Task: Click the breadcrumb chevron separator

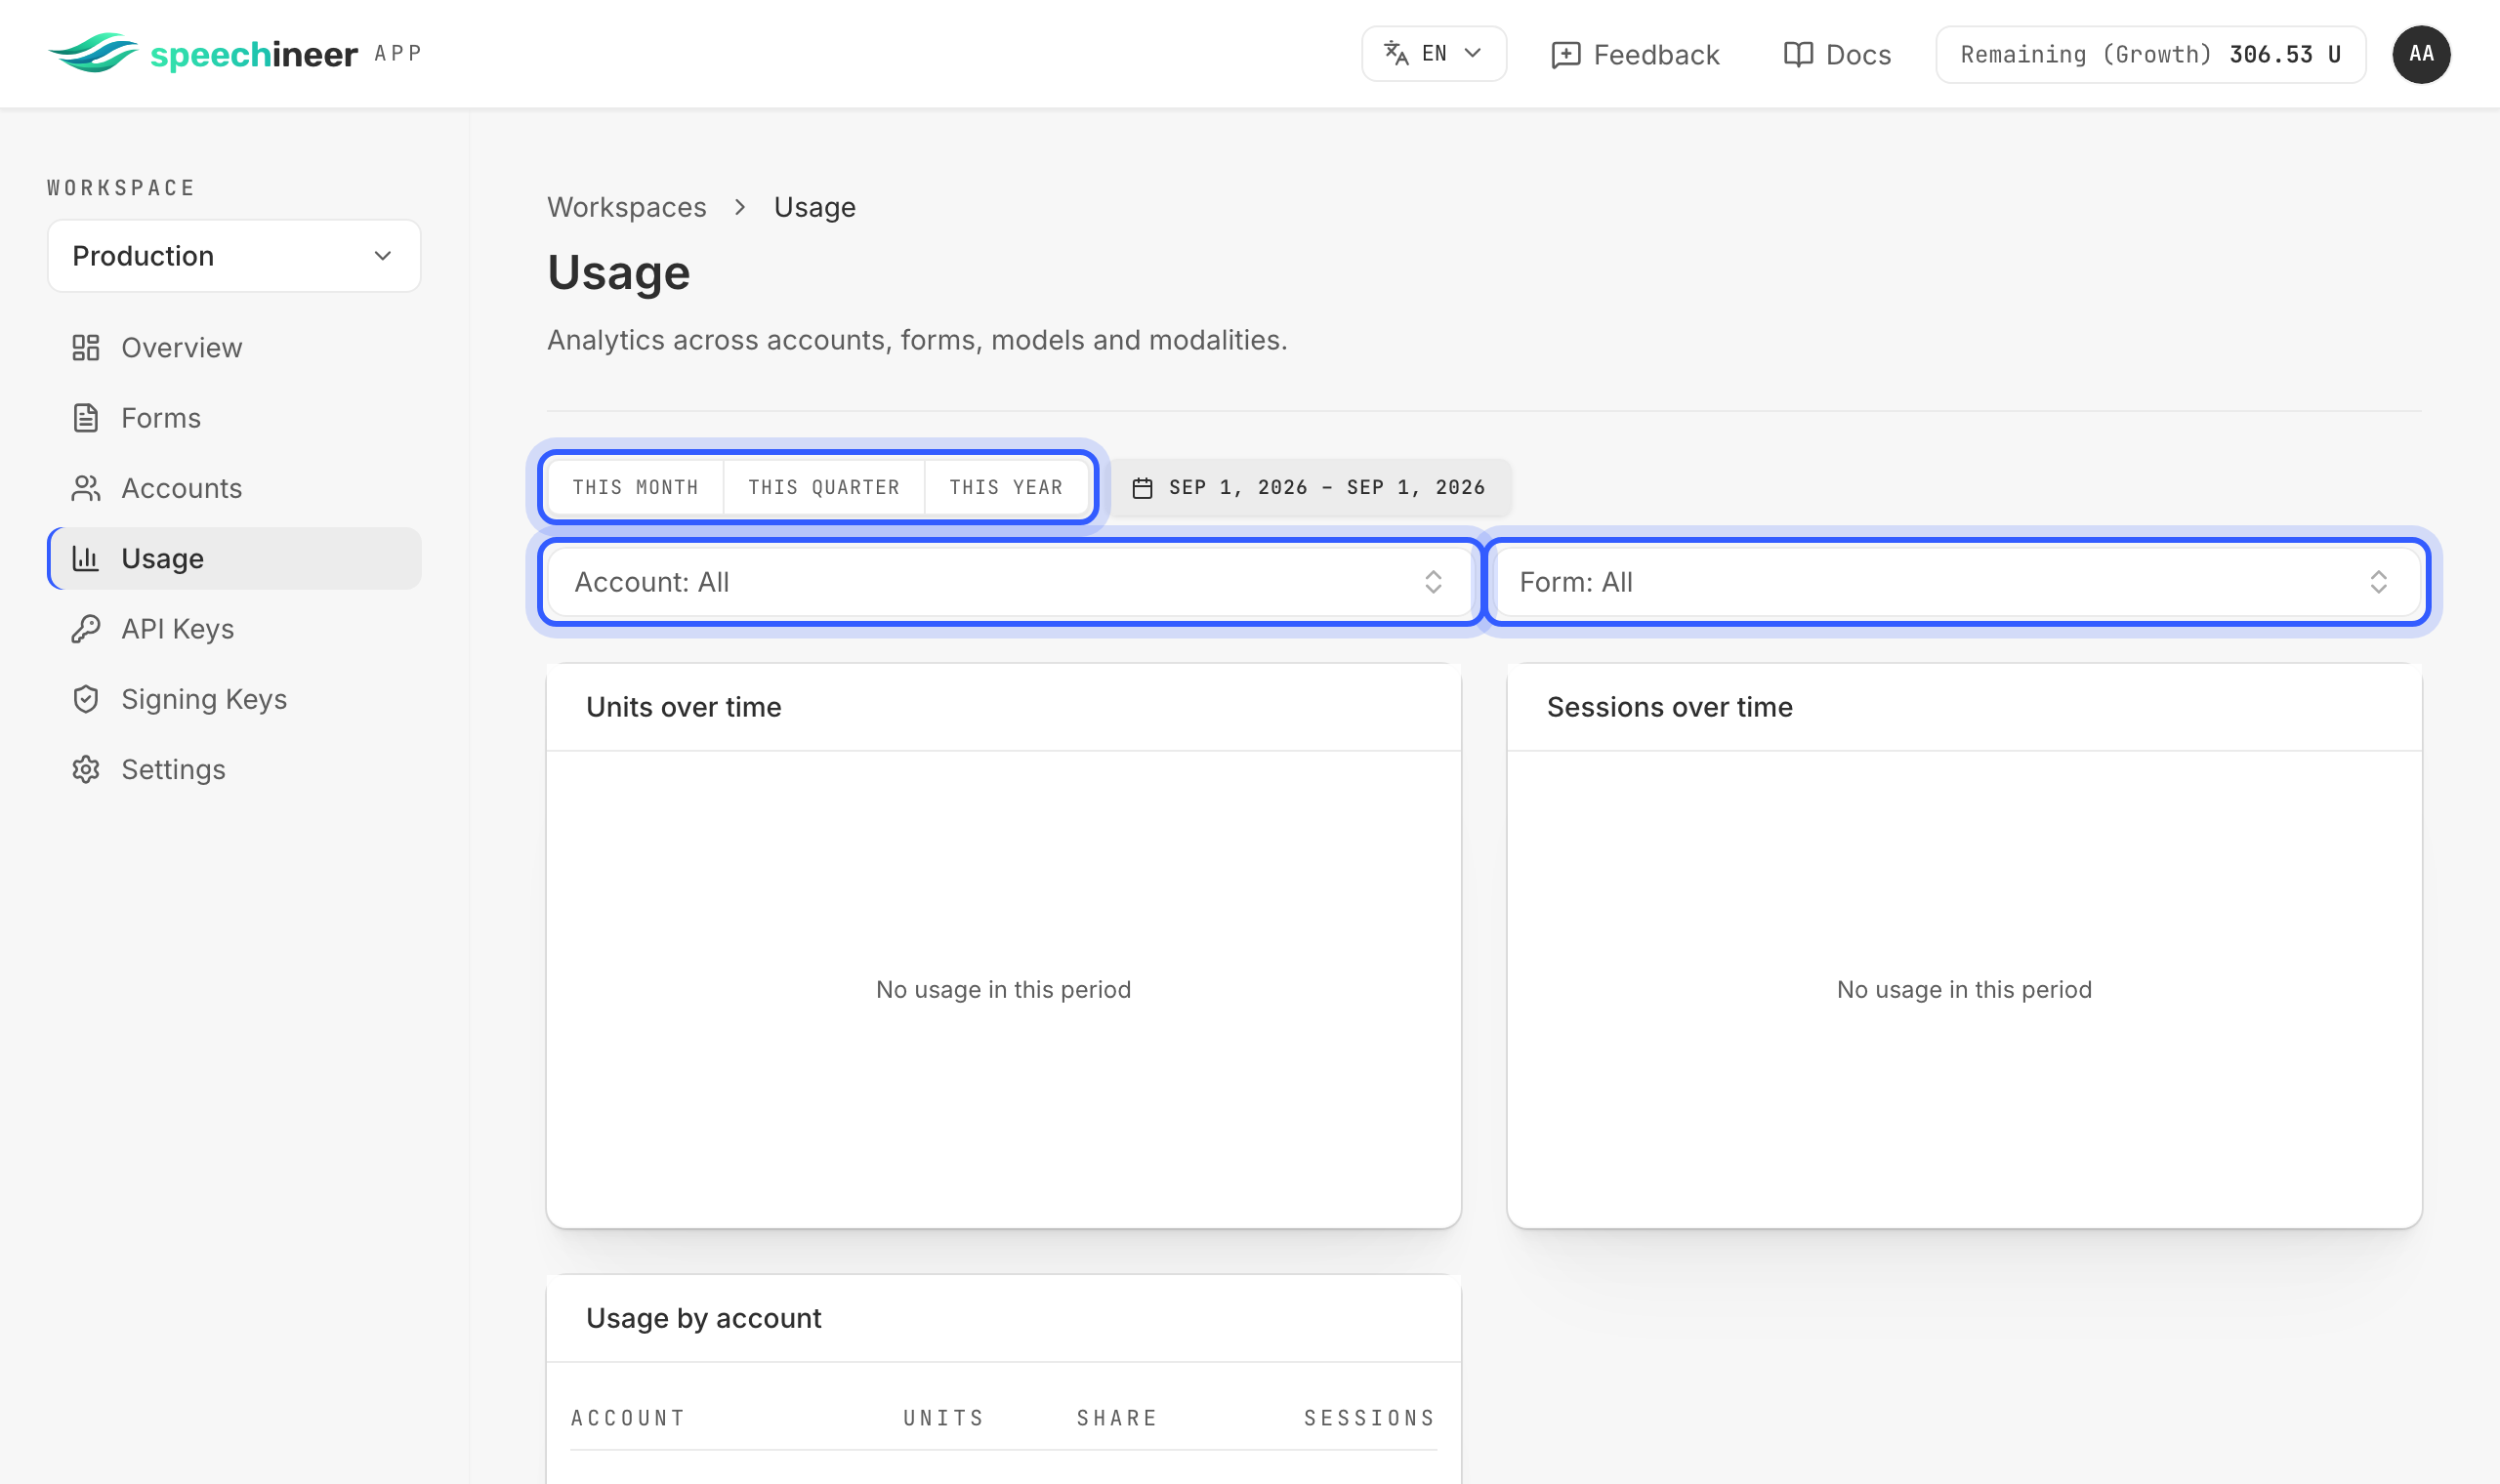Action: coord(740,207)
